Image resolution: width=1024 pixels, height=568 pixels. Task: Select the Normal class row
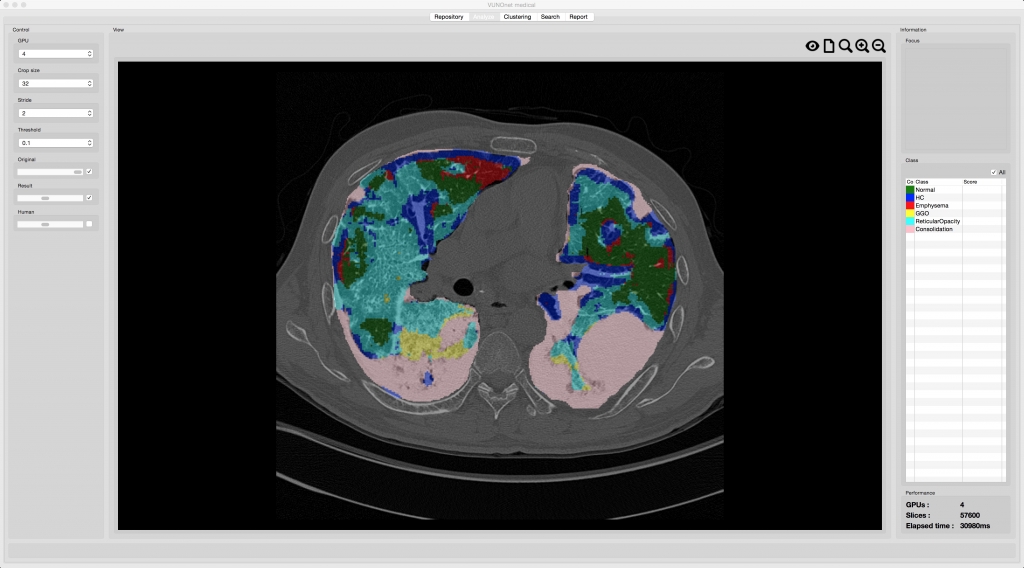[x=955, y=190]
